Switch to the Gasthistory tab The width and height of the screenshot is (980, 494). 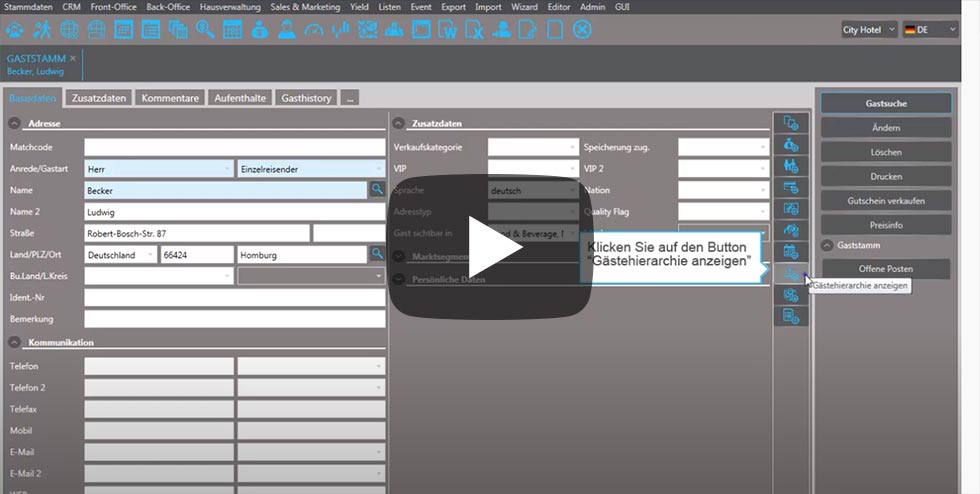point(306,98)
